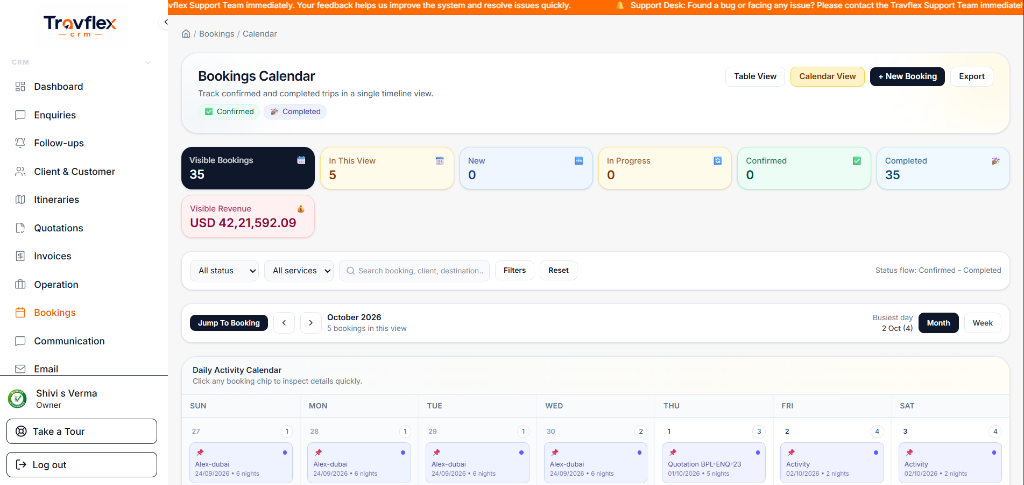The image size is (1024, 485).
Task: Click the Alex-dubai chip on Tuesday 29
Action: pos(477,463)
